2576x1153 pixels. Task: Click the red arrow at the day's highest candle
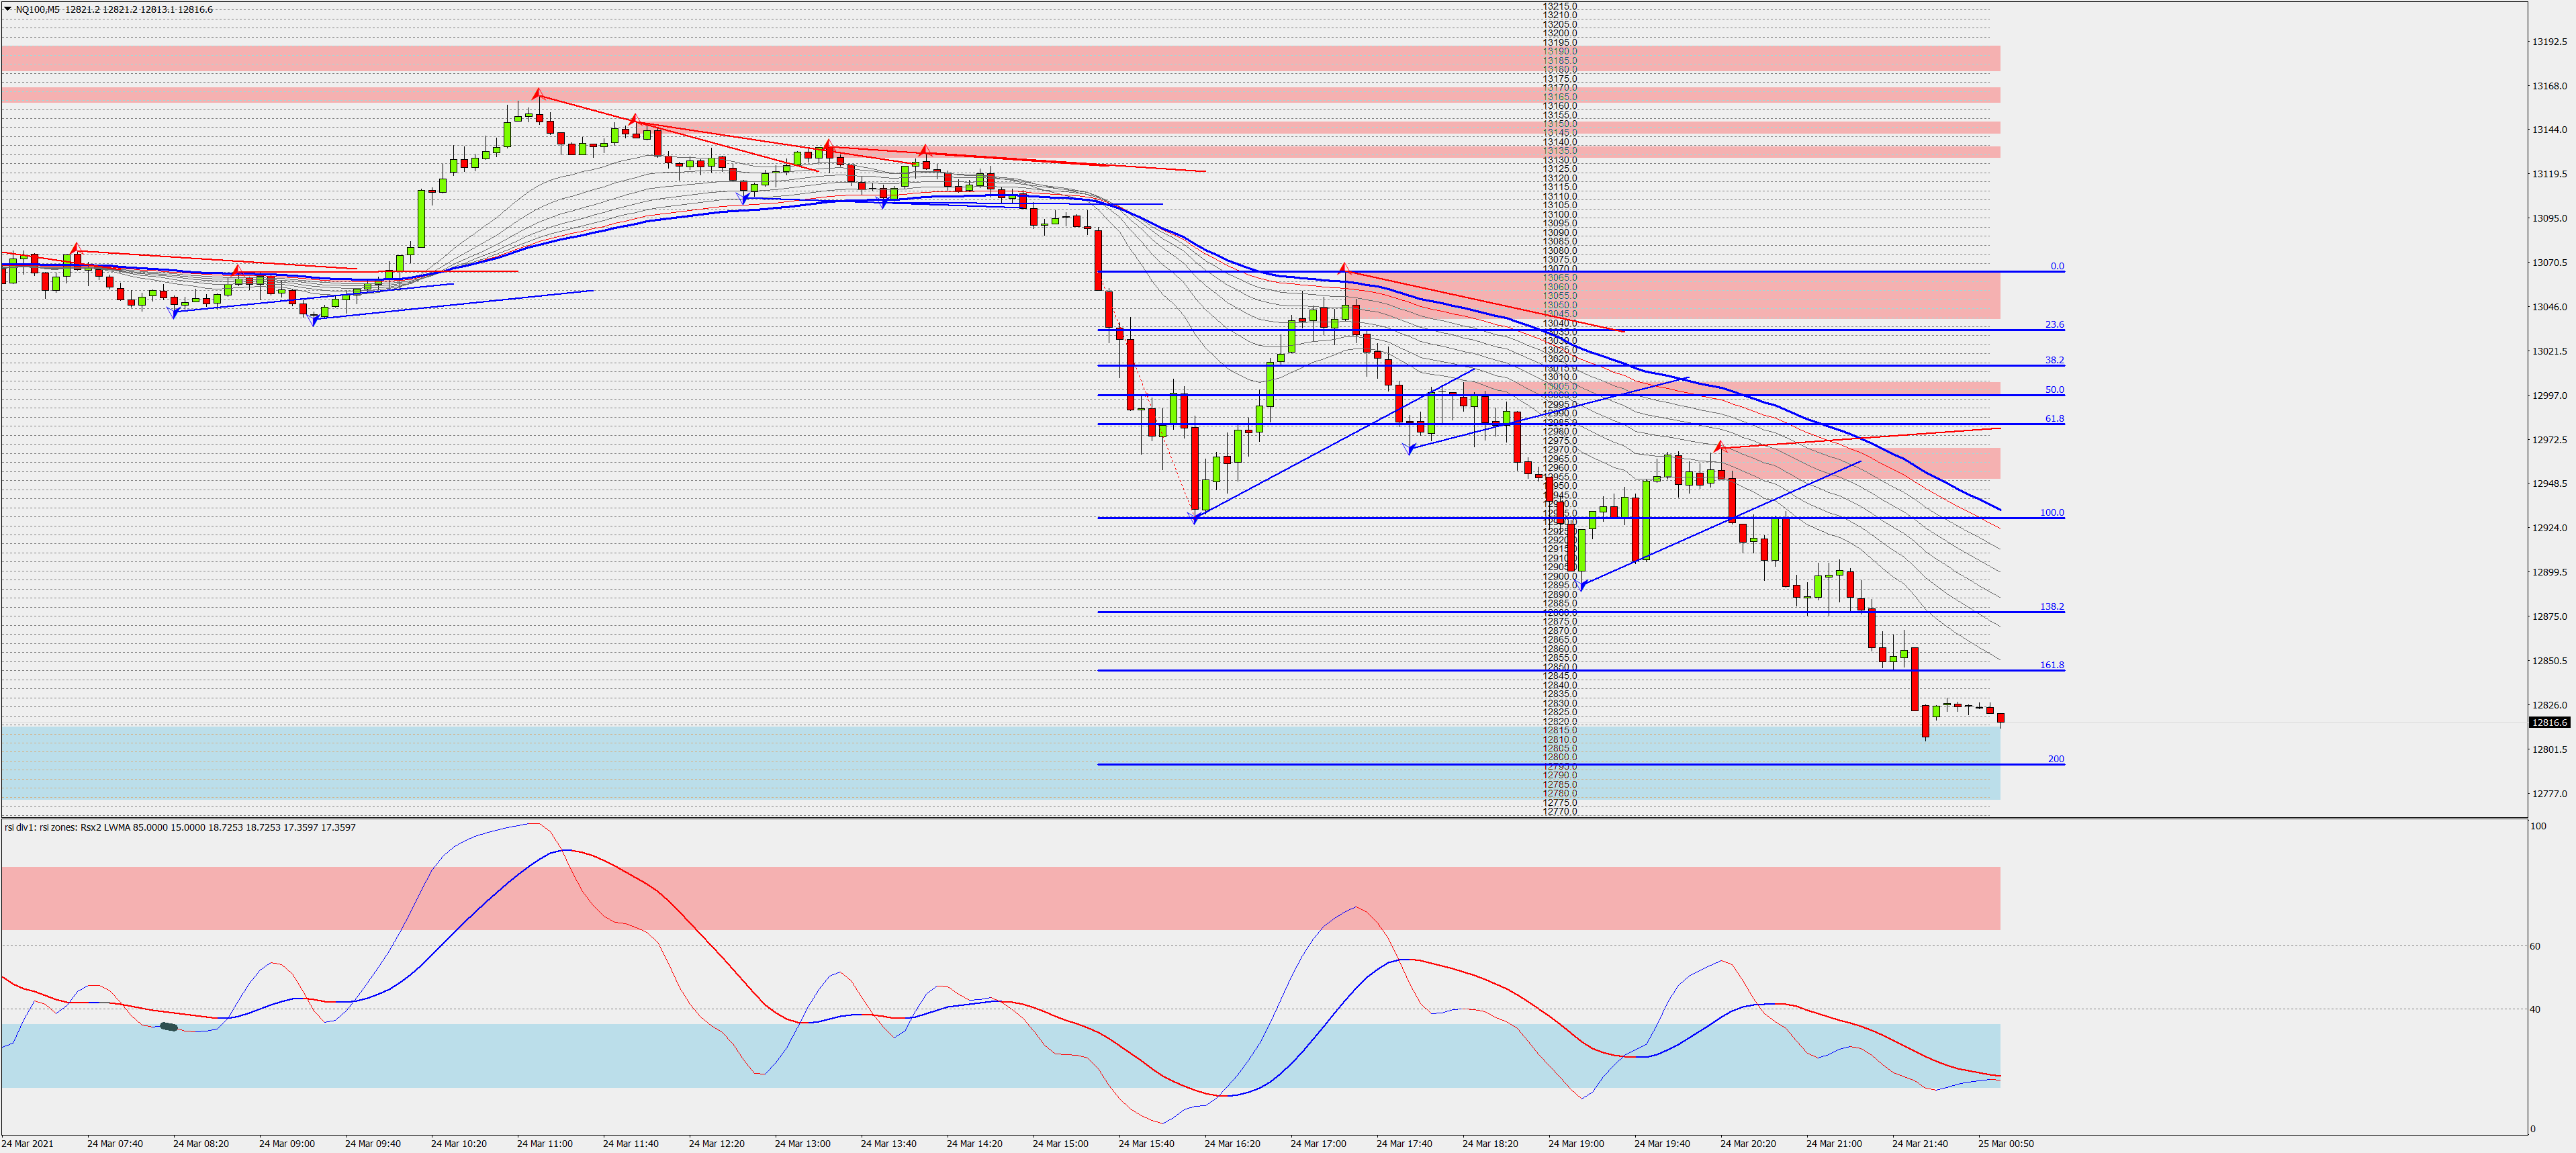538,94
